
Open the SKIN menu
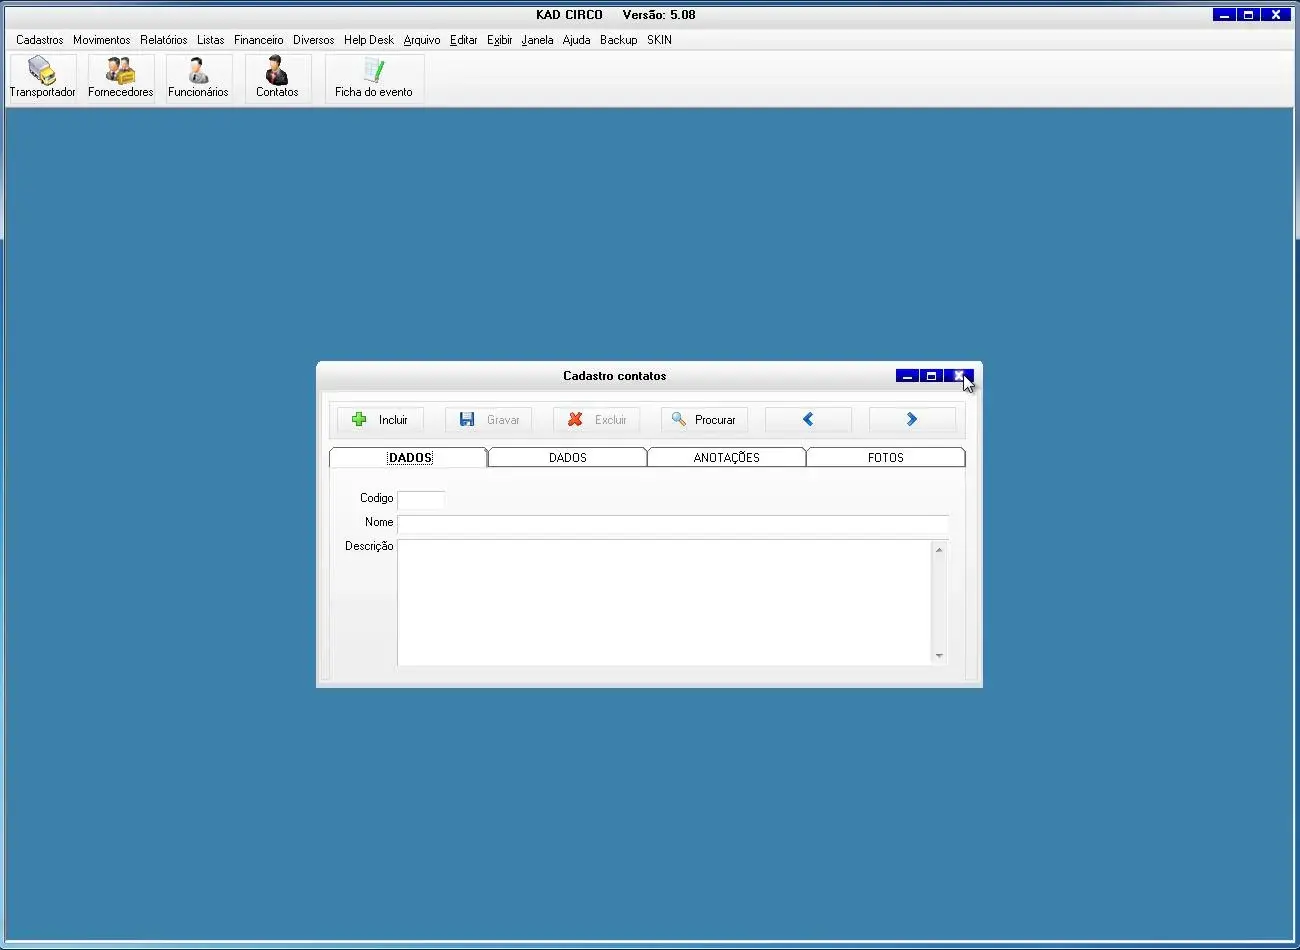click(659, 40)
